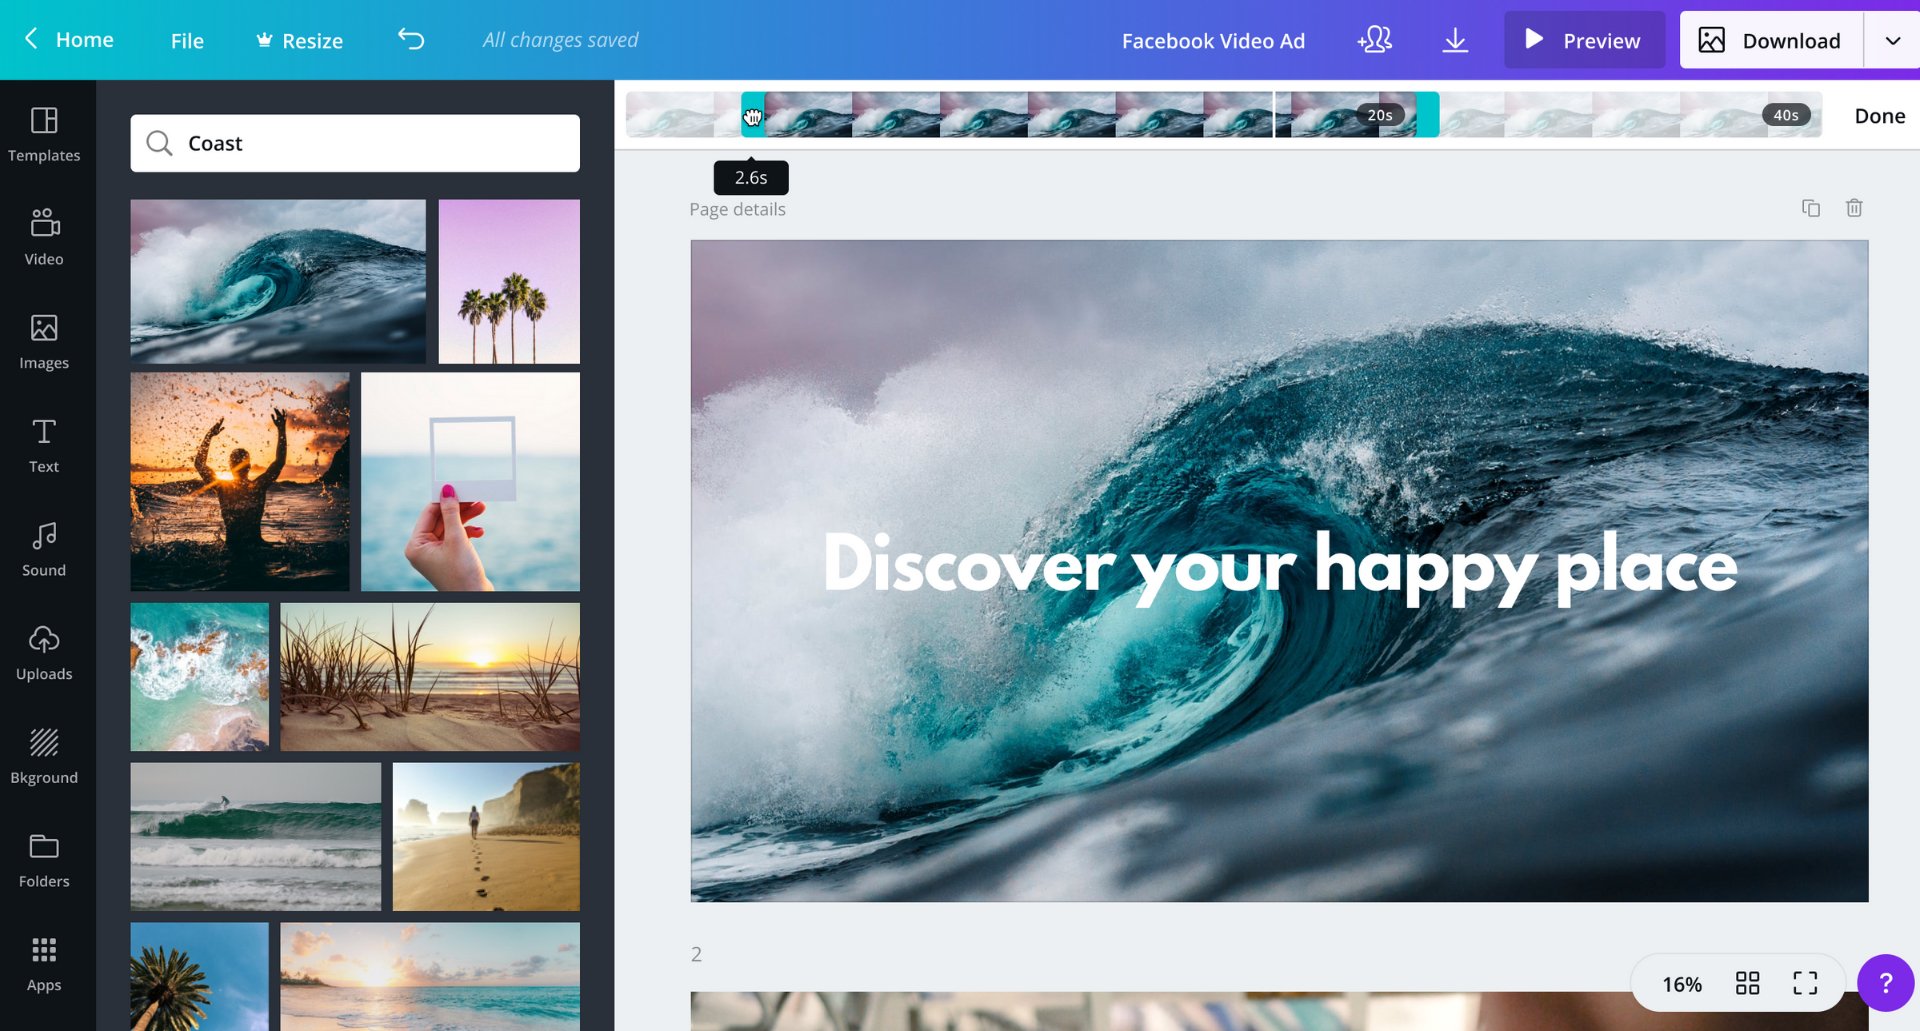
Task: Open the 16% zoom level menu
Action: (1681, 984)
